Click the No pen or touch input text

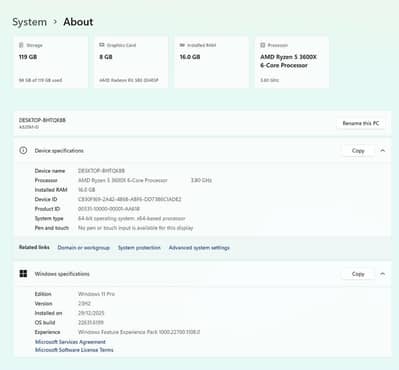[136, 228]
